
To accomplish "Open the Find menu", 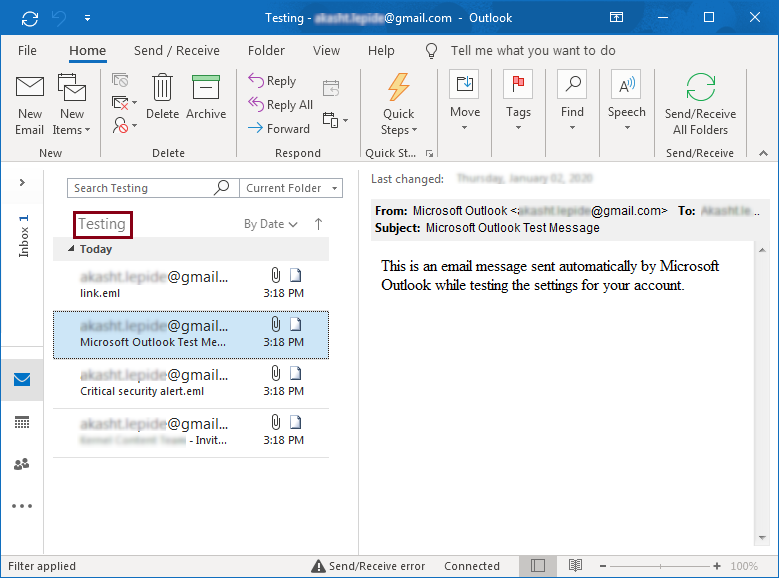I will (572, 101).
